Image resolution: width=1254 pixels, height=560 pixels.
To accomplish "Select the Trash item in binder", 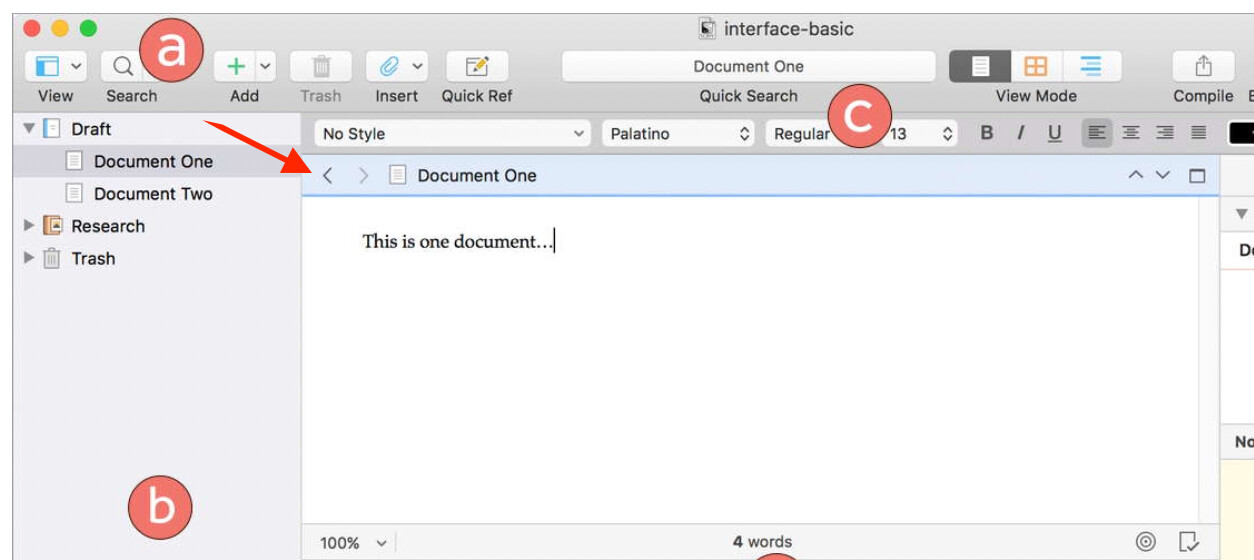I will [x=93, y=258].
